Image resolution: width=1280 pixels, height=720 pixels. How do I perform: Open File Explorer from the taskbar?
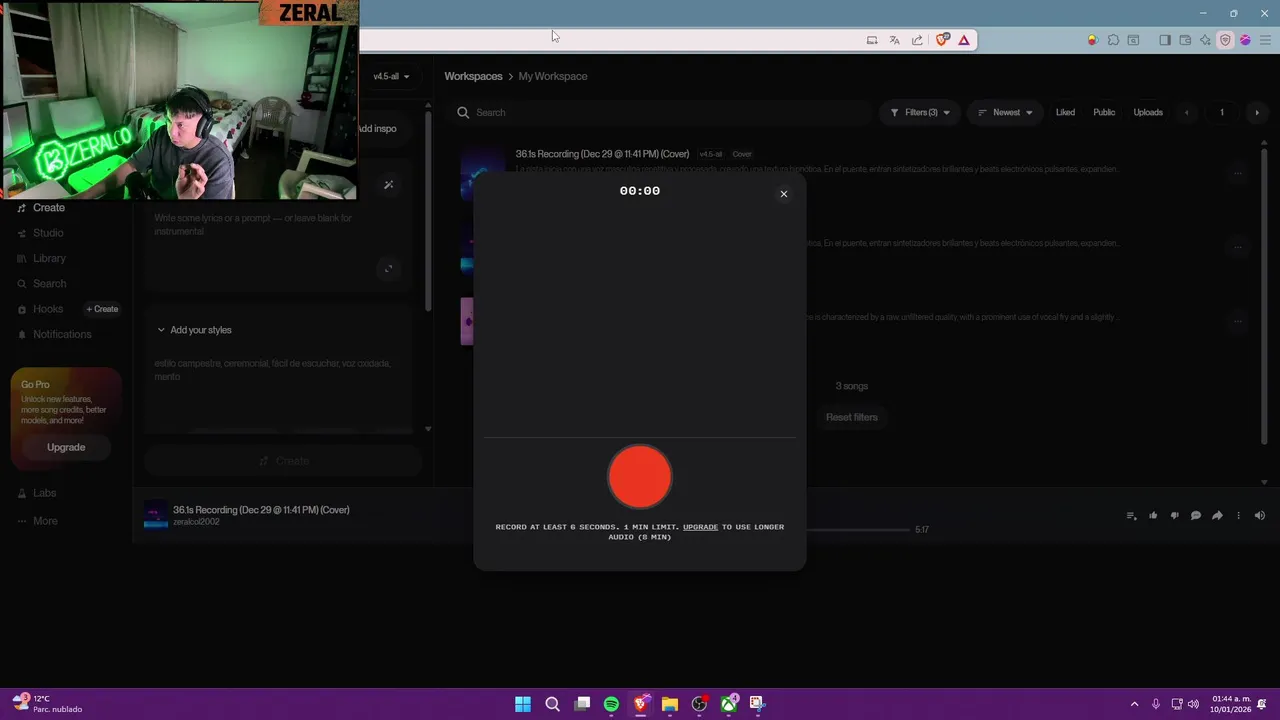pos(670,704)
